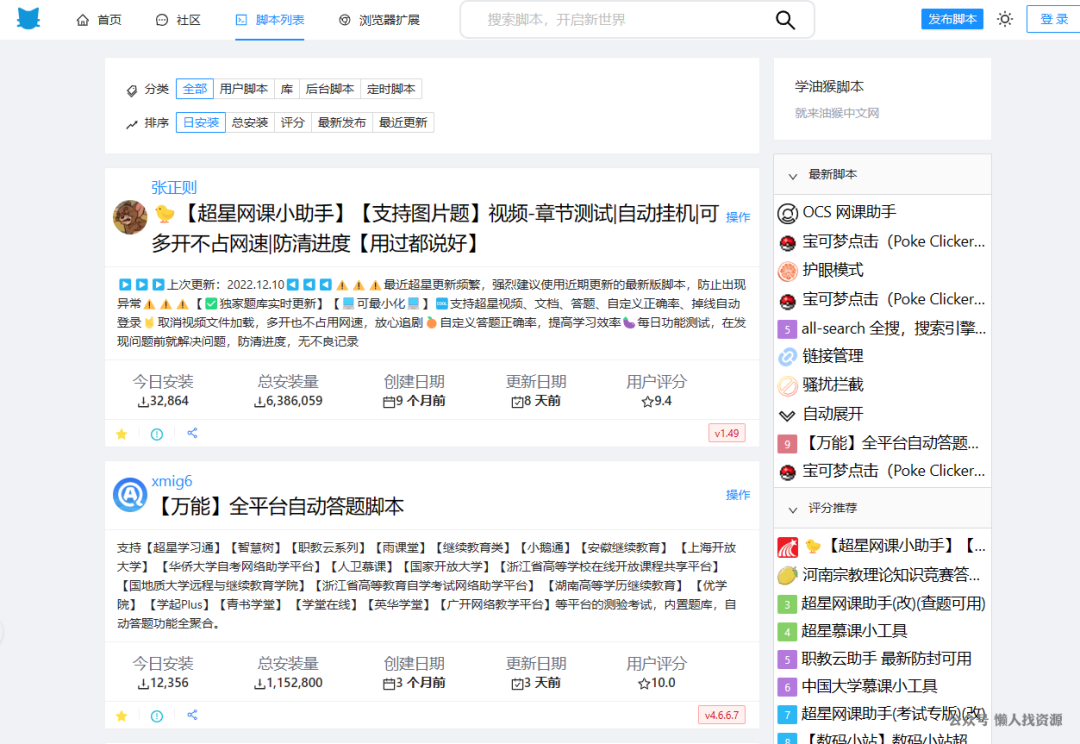Collapse the 最新脚本 panel

(x=793, y=176)
